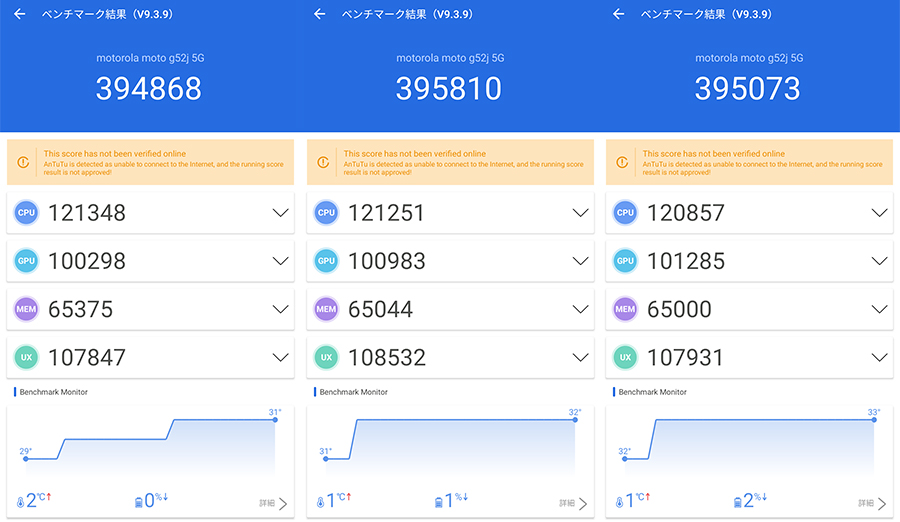Screen dimensions: 900x522
Task: Go back from the 395073 score screen
Action: click(618, 14)
